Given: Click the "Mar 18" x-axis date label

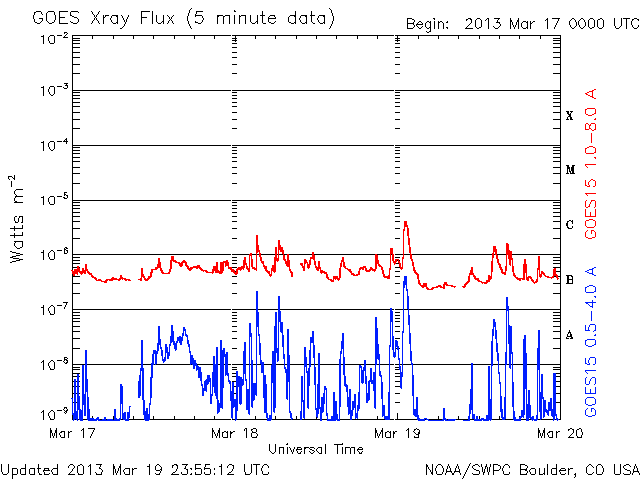Looking at the screenshot, I should 234,434.
